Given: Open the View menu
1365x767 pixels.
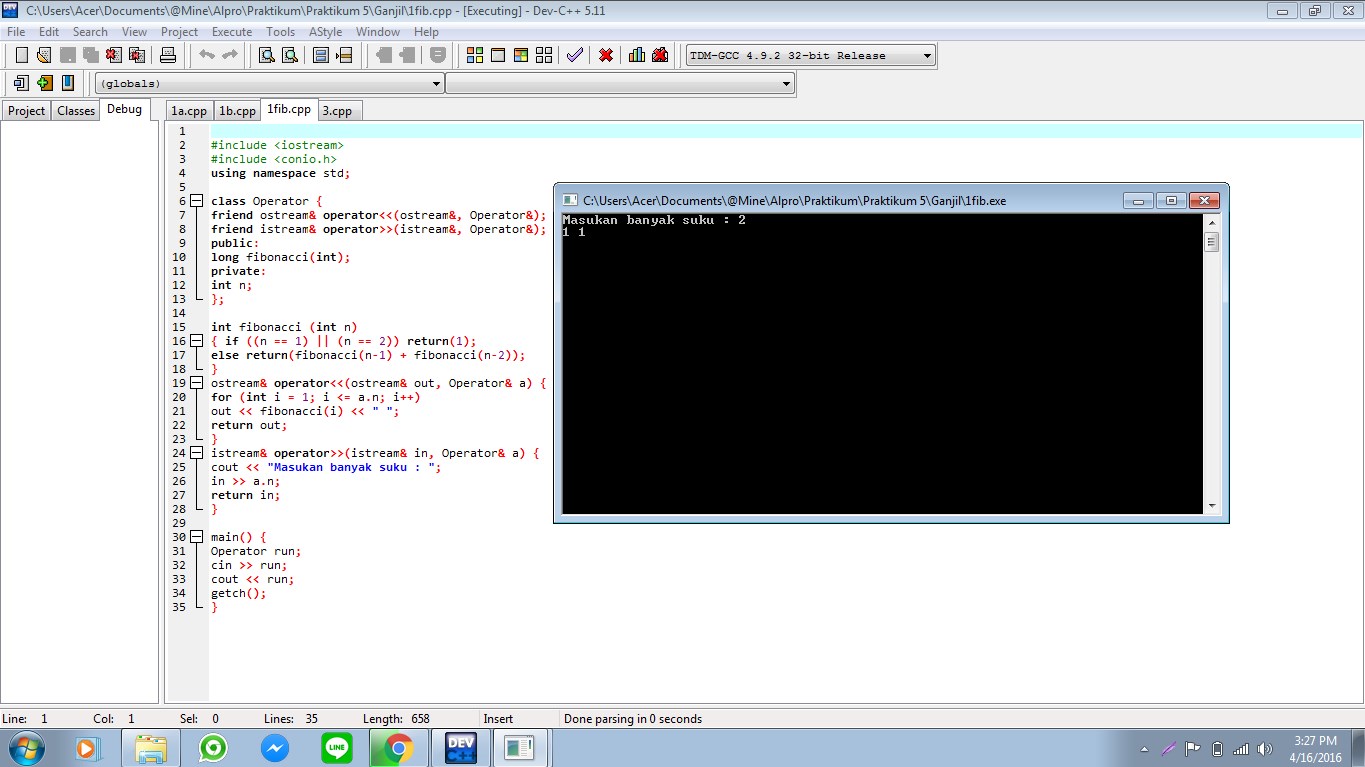Looking at the screenshot, I should point(134,32).
